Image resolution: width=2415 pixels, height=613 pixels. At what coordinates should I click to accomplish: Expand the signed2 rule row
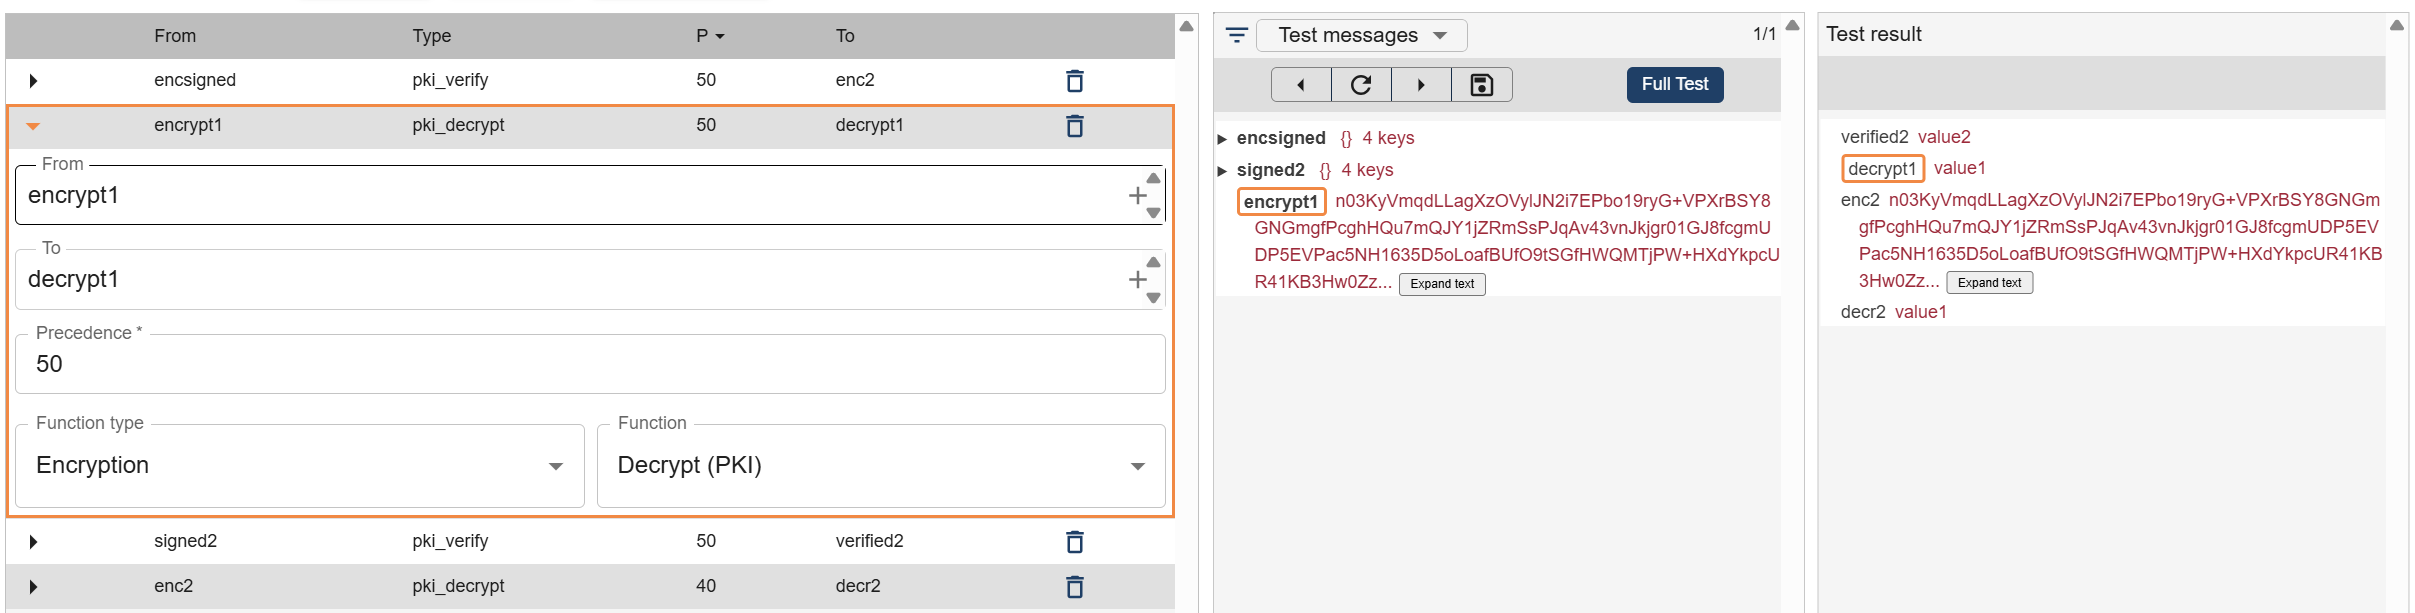point(33,542)
